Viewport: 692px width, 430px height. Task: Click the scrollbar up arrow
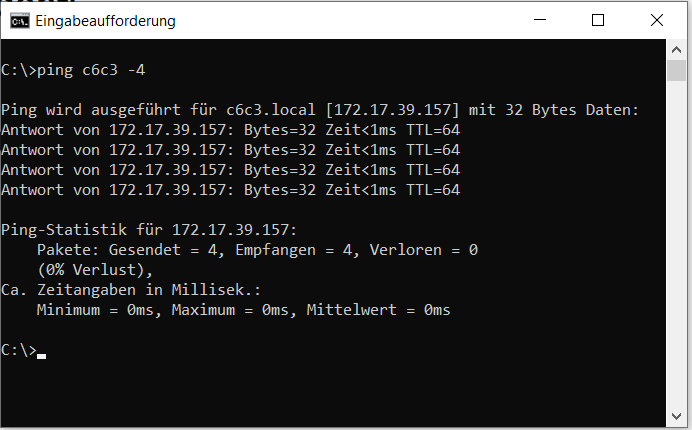[x=675, y=49]
